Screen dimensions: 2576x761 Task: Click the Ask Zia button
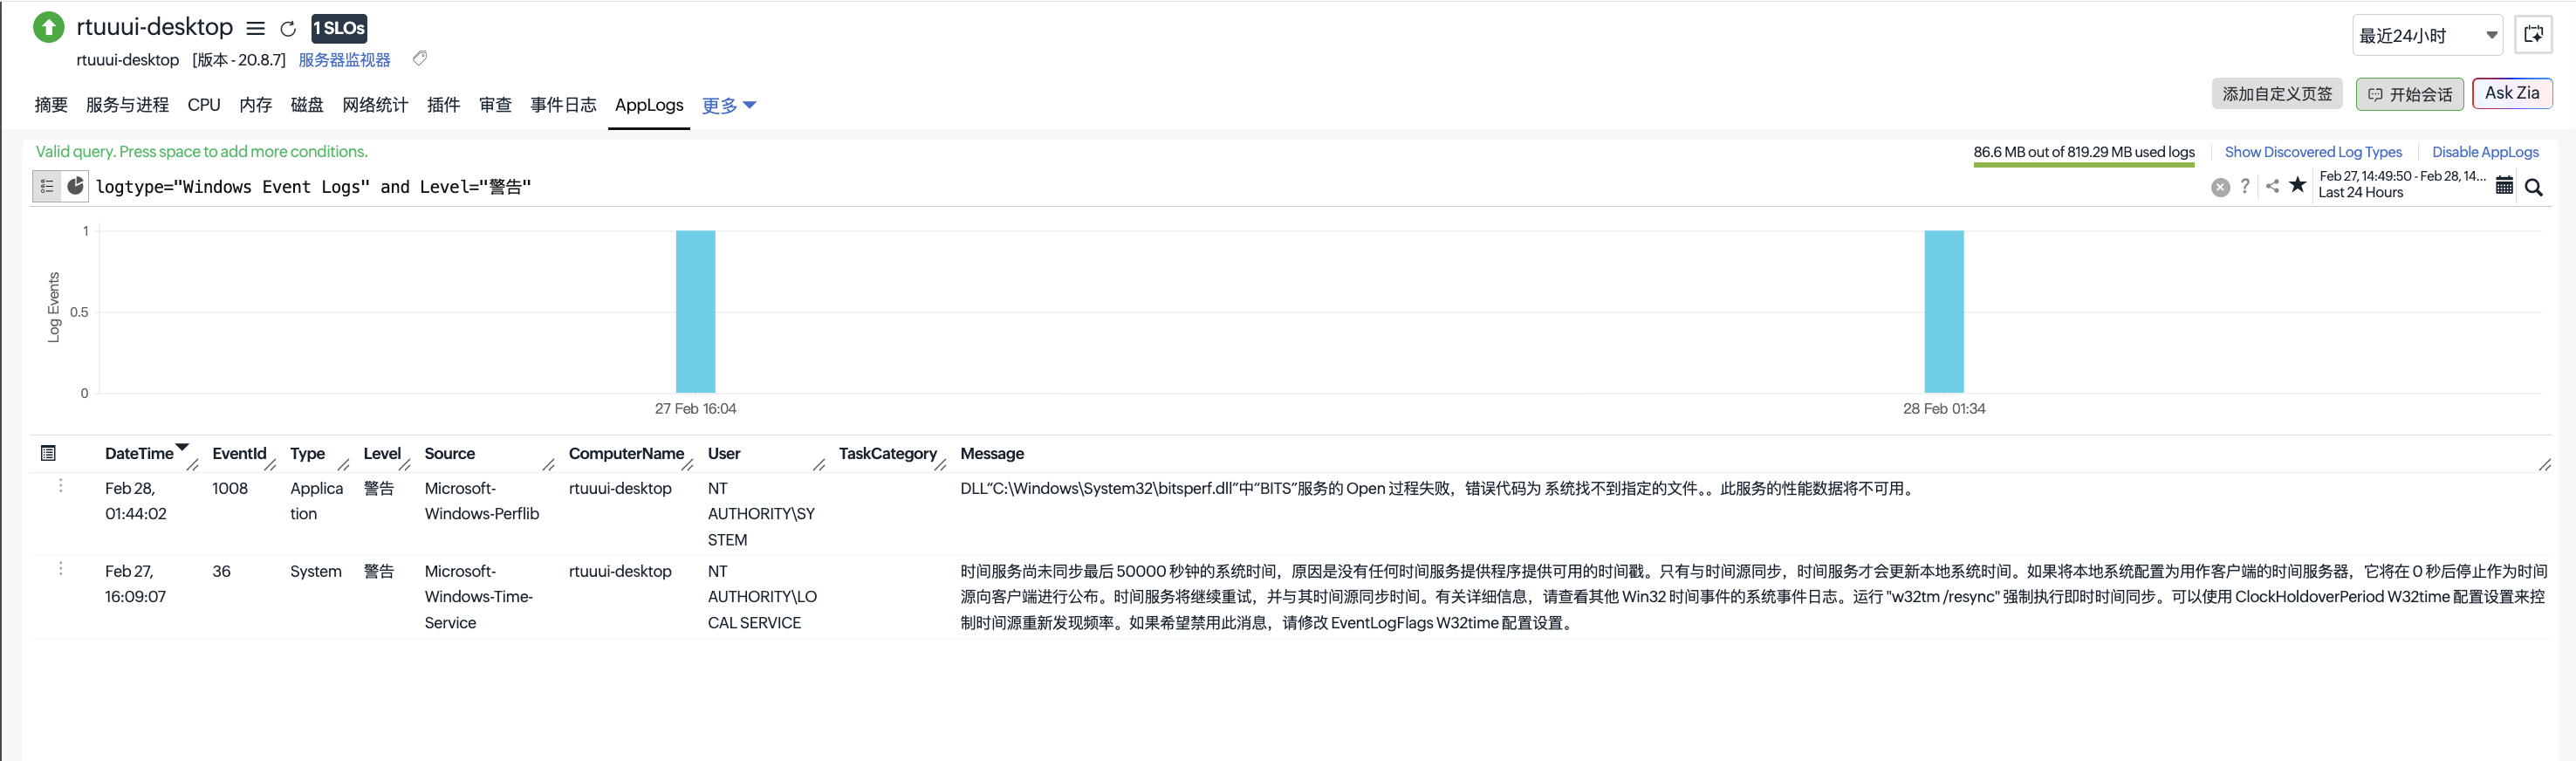click(x=2511, y=93)
